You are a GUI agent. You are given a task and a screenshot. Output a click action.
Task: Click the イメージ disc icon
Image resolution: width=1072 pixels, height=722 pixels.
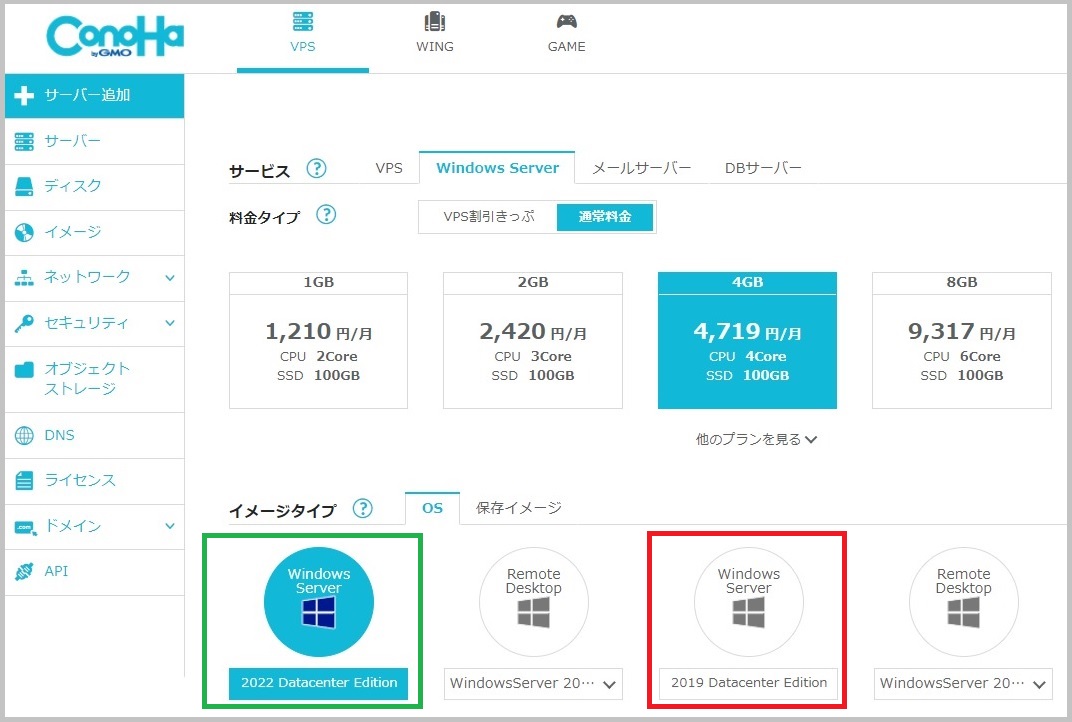(x=24, y=232)
